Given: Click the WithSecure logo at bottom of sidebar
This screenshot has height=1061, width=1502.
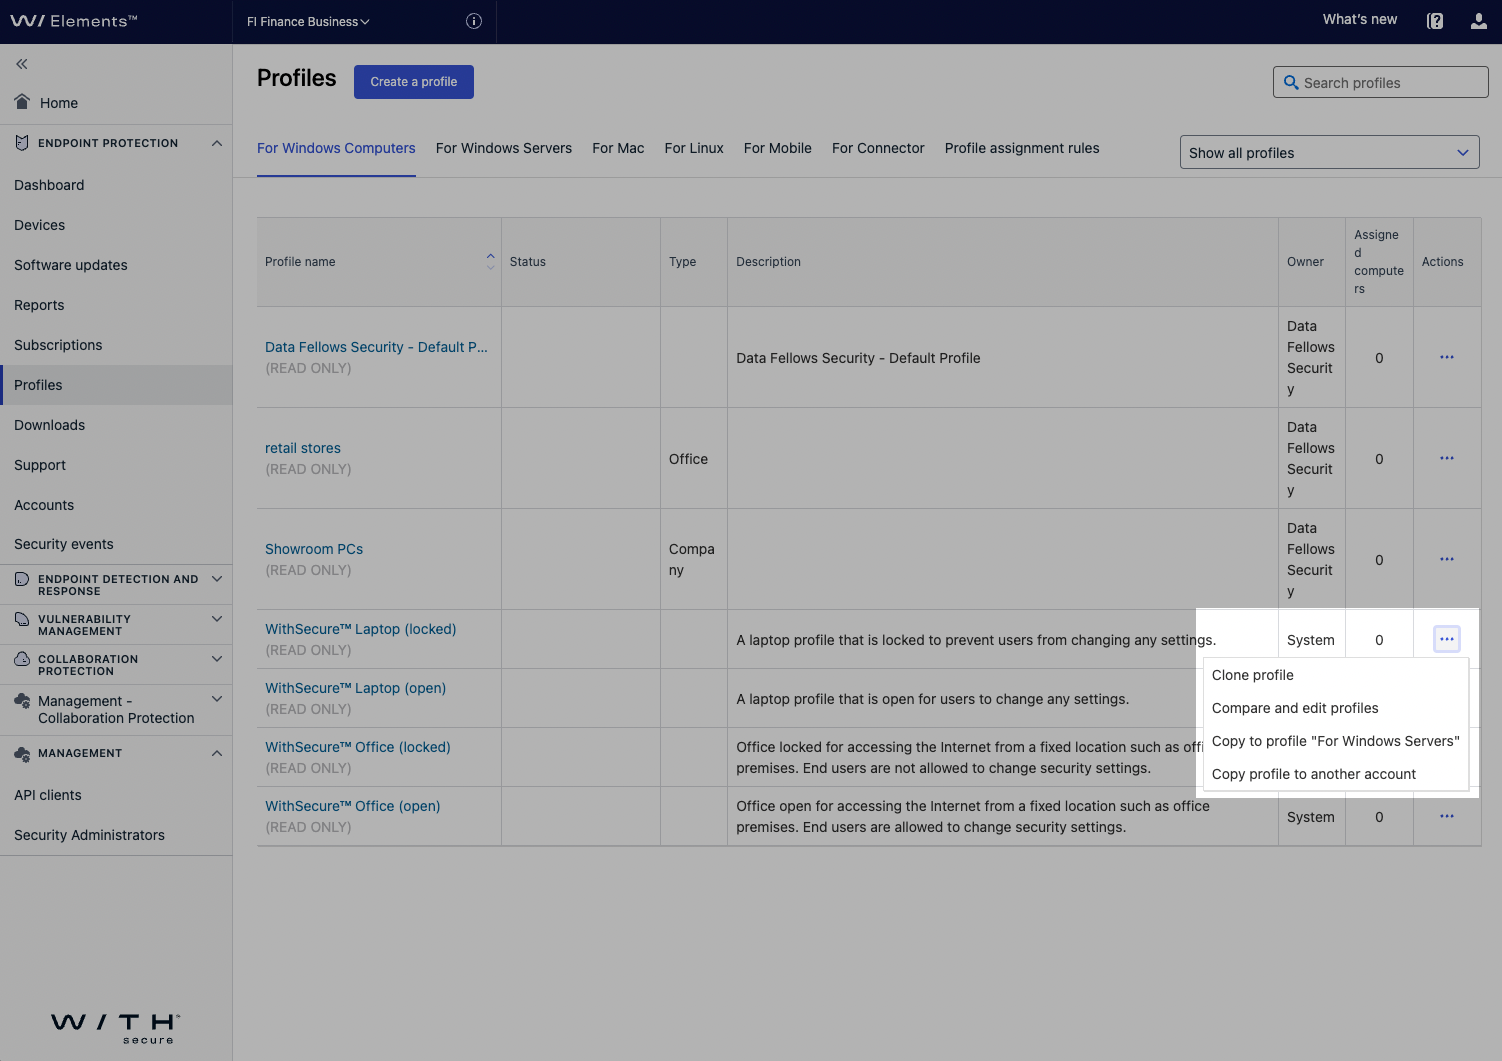Looking at the screenshot, I should coord(114,1028).
